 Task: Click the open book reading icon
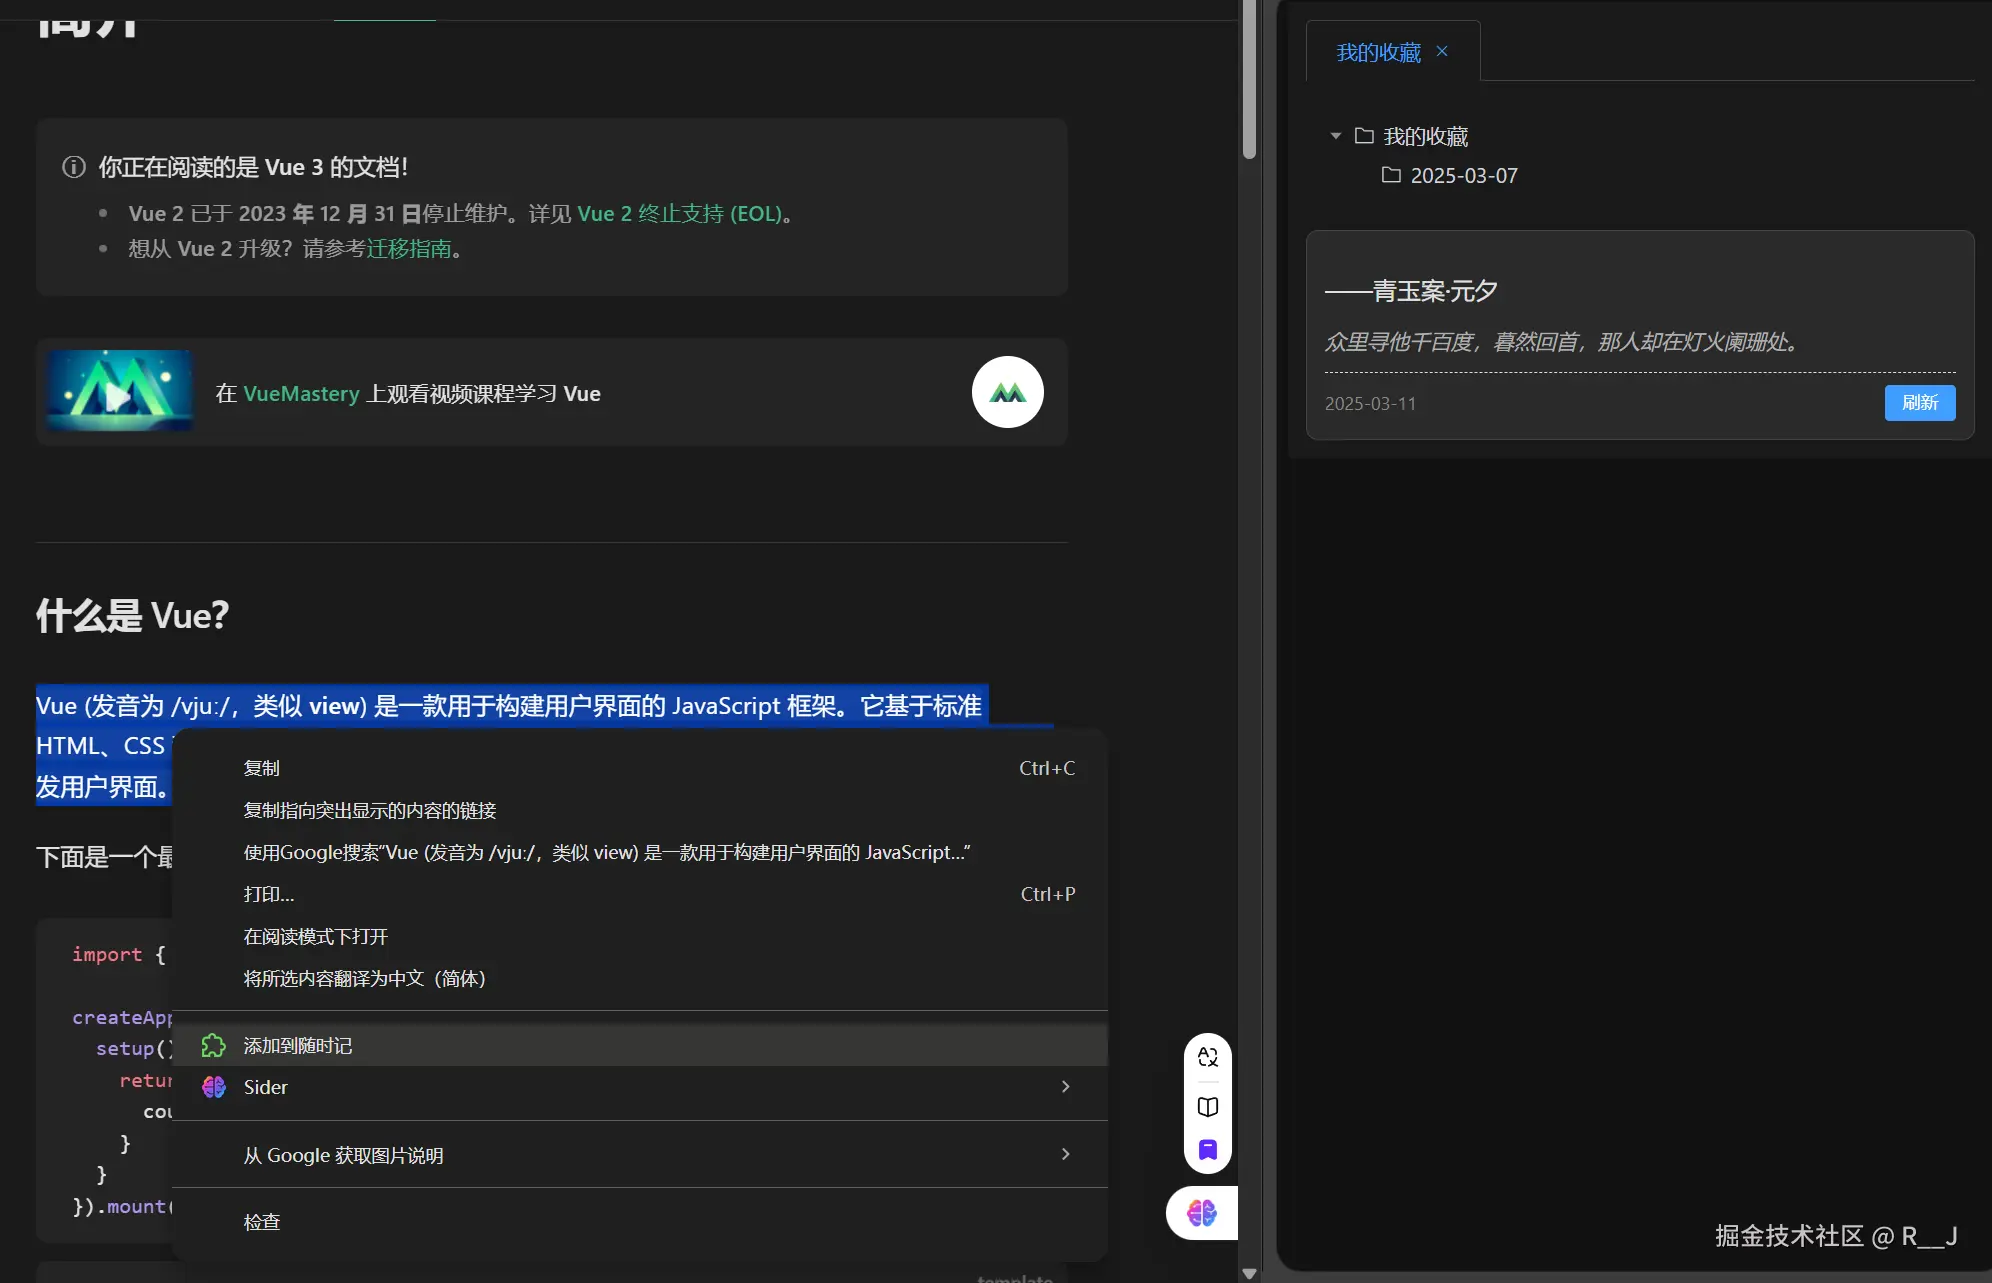(x=1208, y=1107)
